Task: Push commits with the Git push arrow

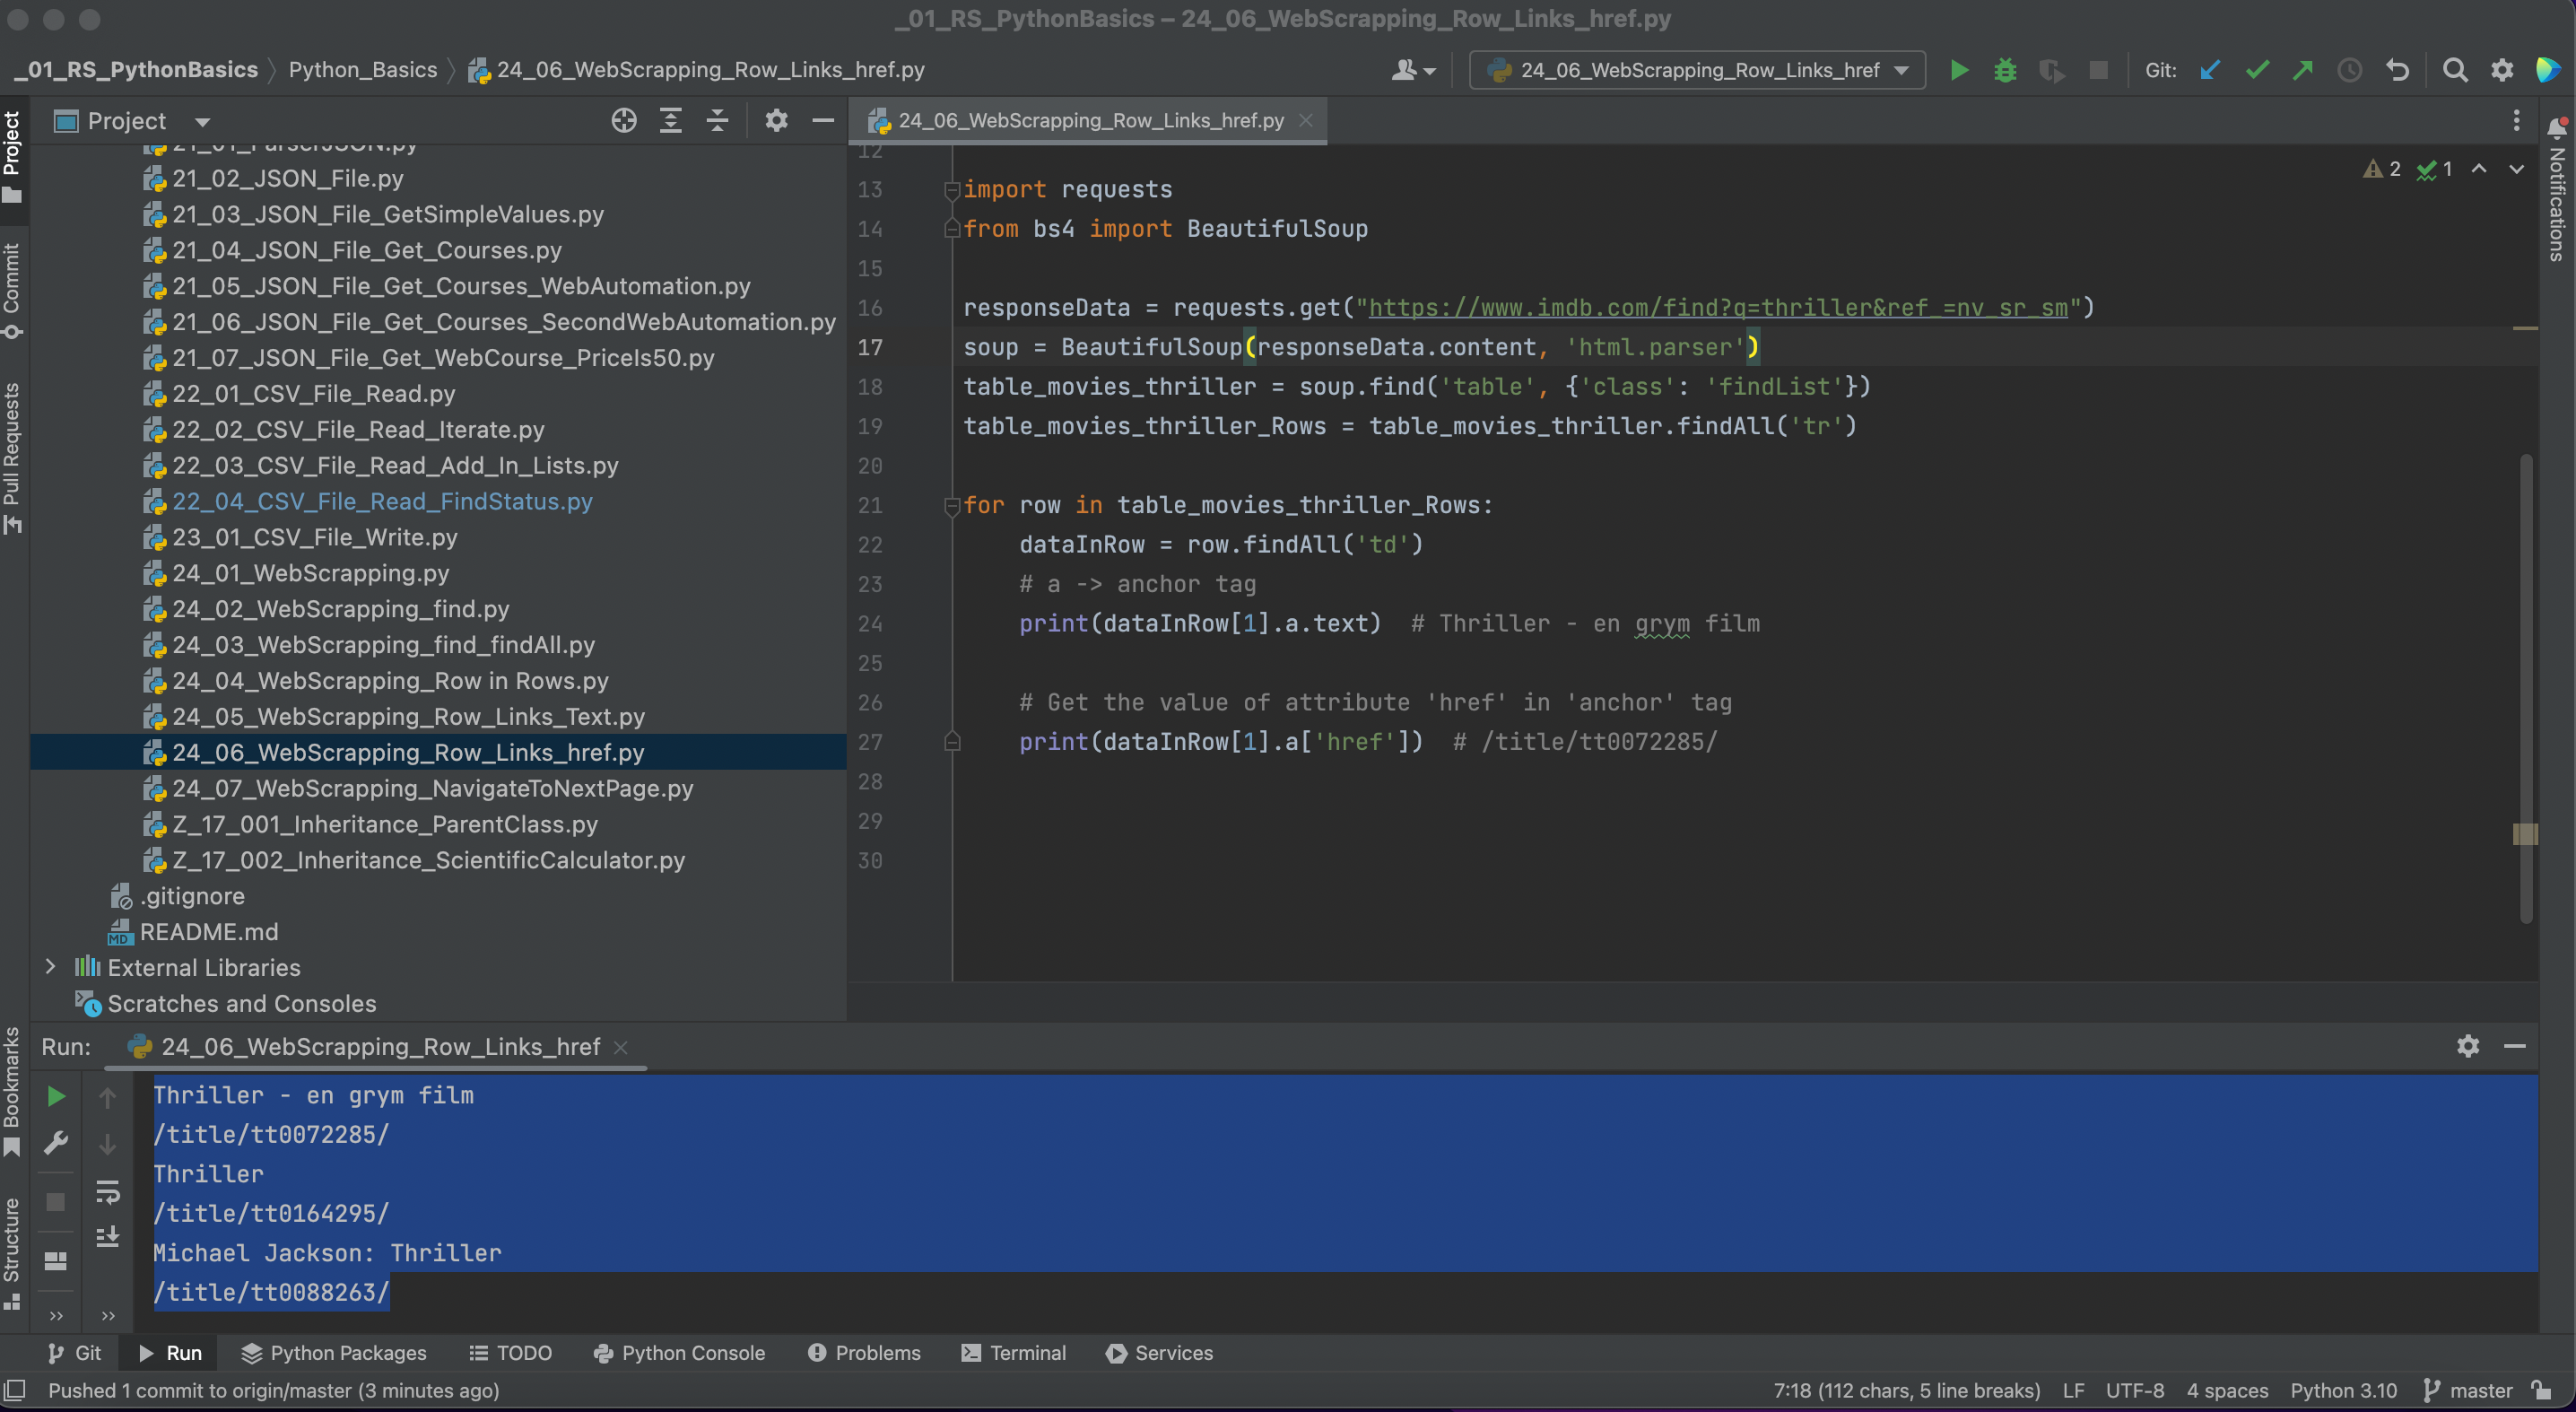Action: click(2303, 70)
